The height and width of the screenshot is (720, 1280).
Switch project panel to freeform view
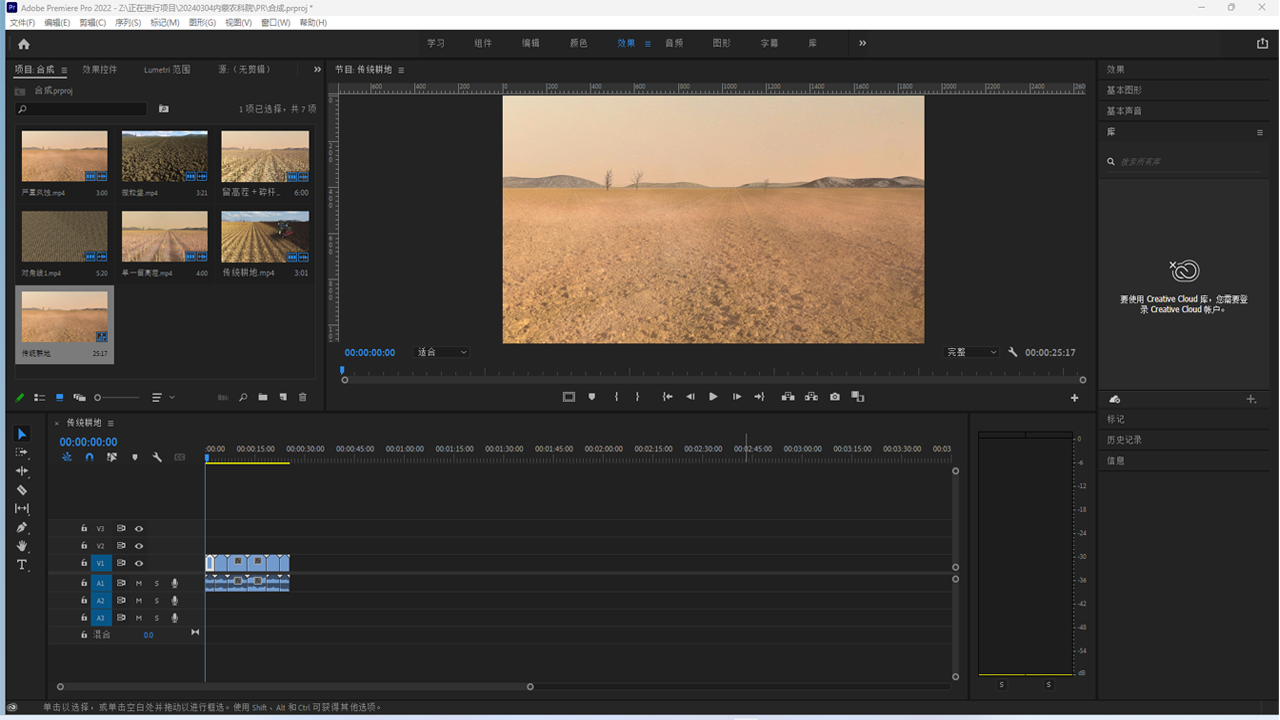(x=79, y=397)
